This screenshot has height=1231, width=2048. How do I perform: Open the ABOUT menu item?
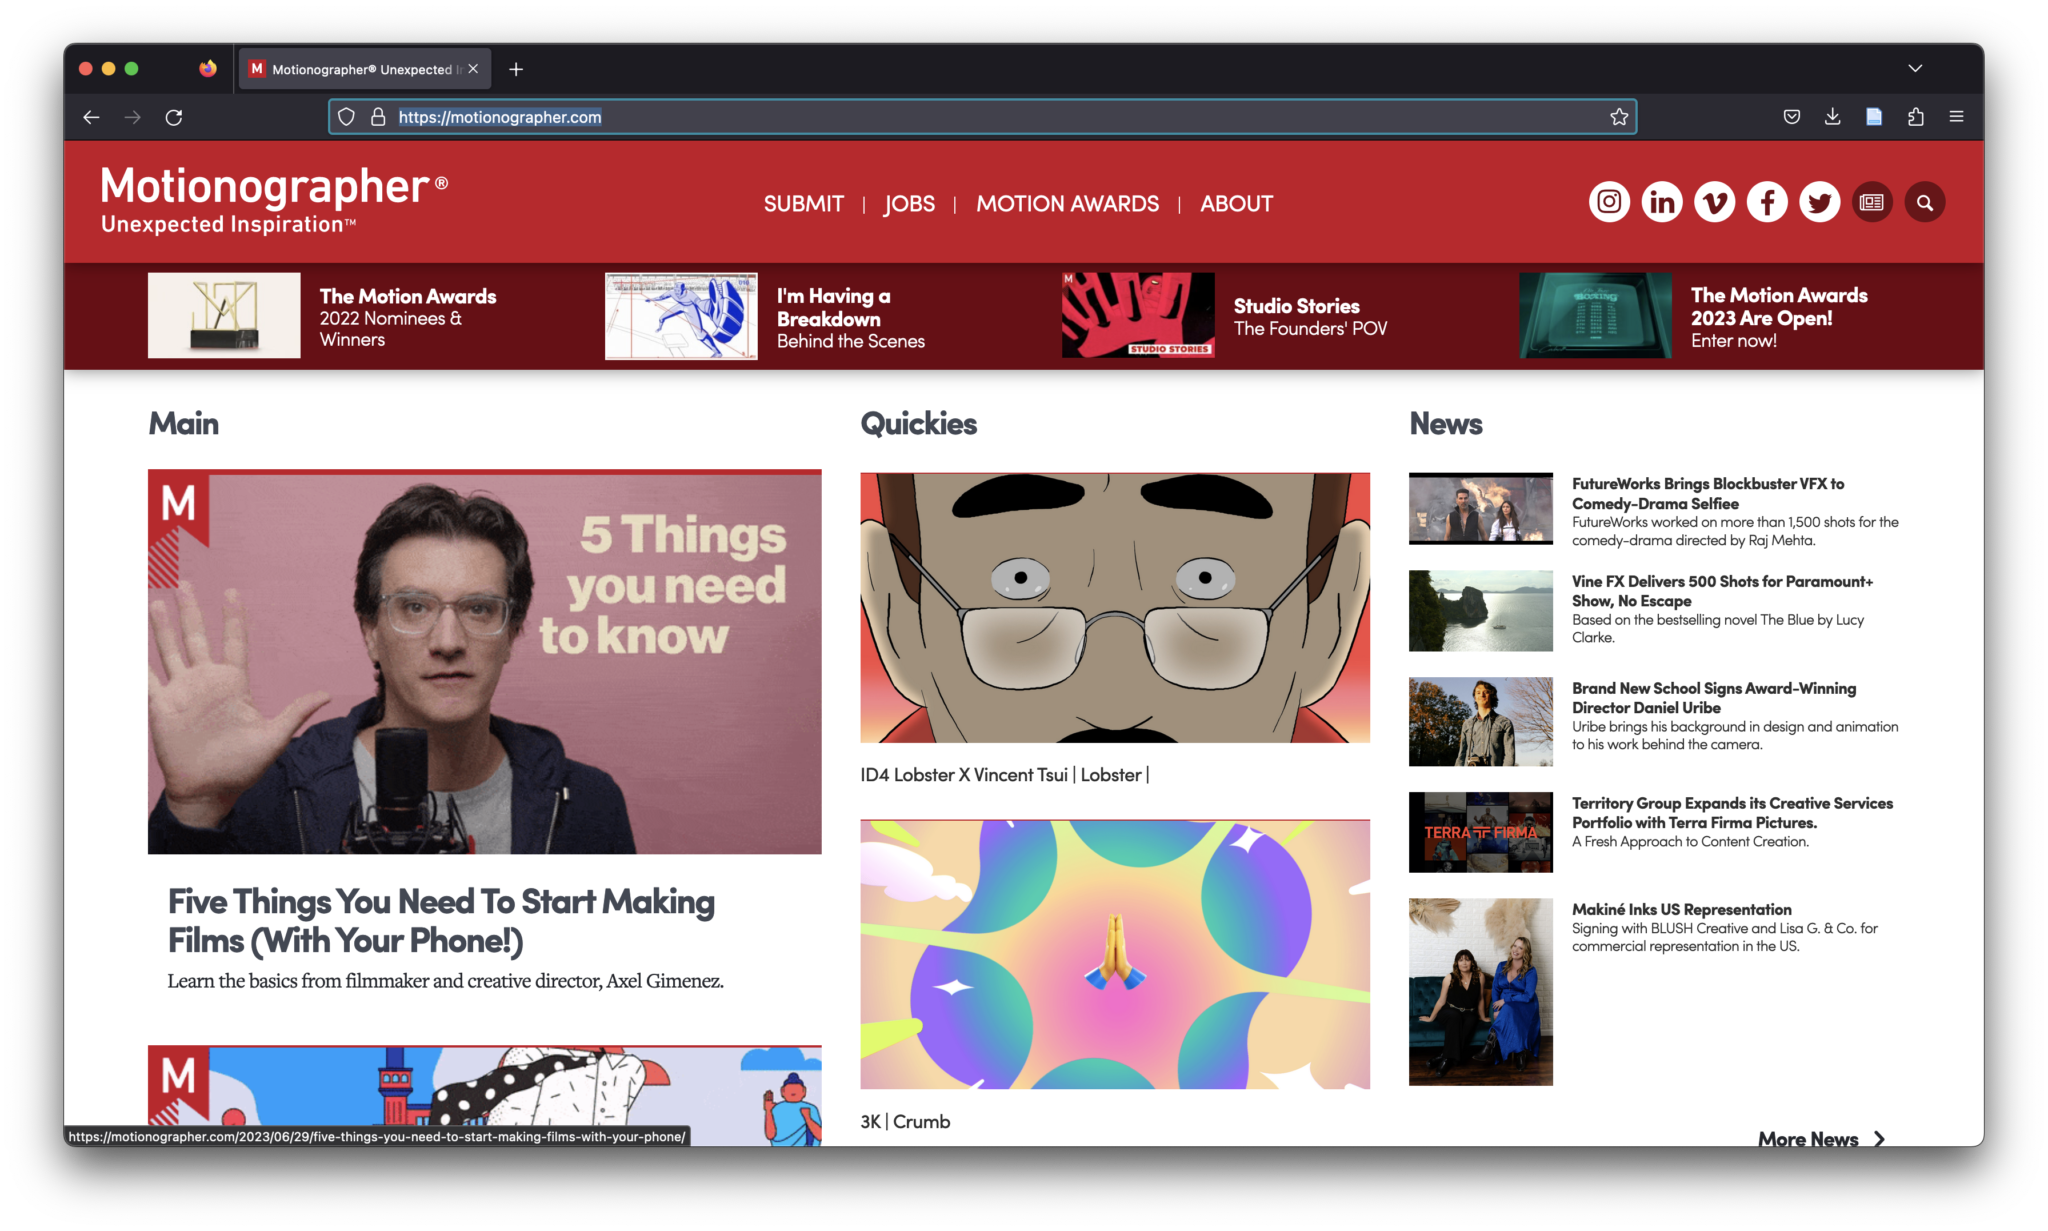pyautogui.click(x=1236, y=204)
